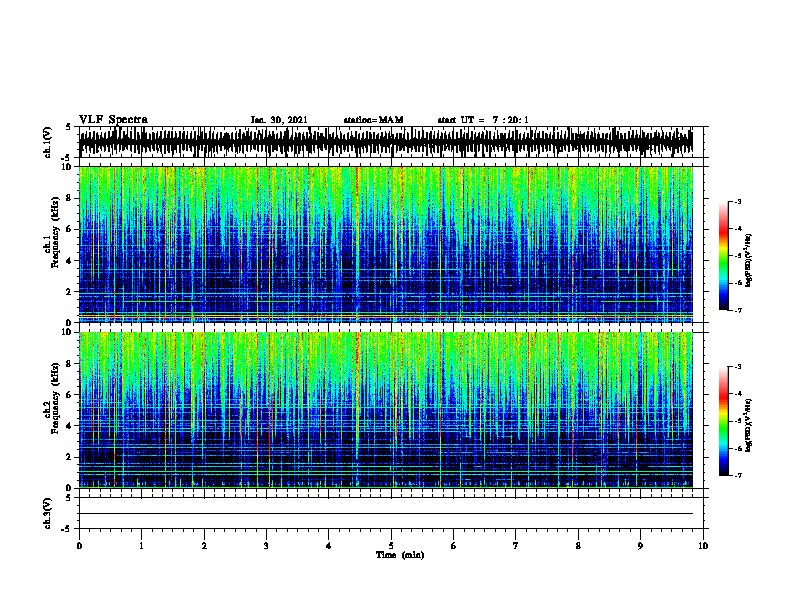
Task: Click the "6" tick label on the time axis
Action: (x=454, y=546)
